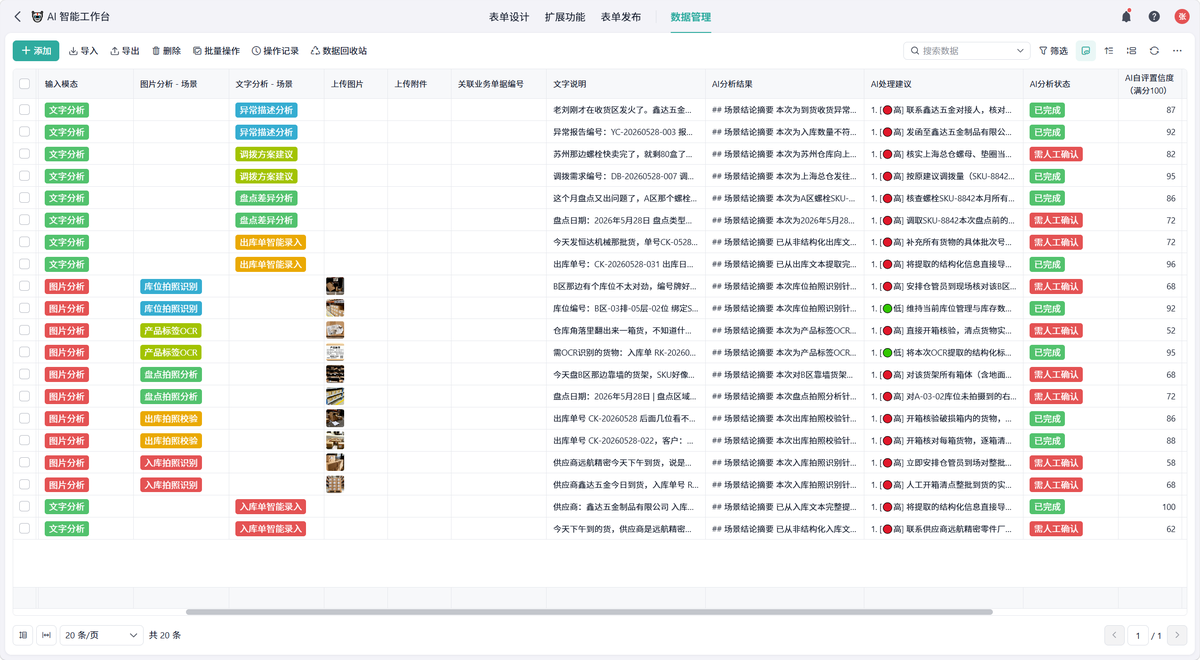The height and width of the screenshot is (660, 1200).
Task: Click the AI 智能工作台 bear logo
Action: tap(37, 17)
